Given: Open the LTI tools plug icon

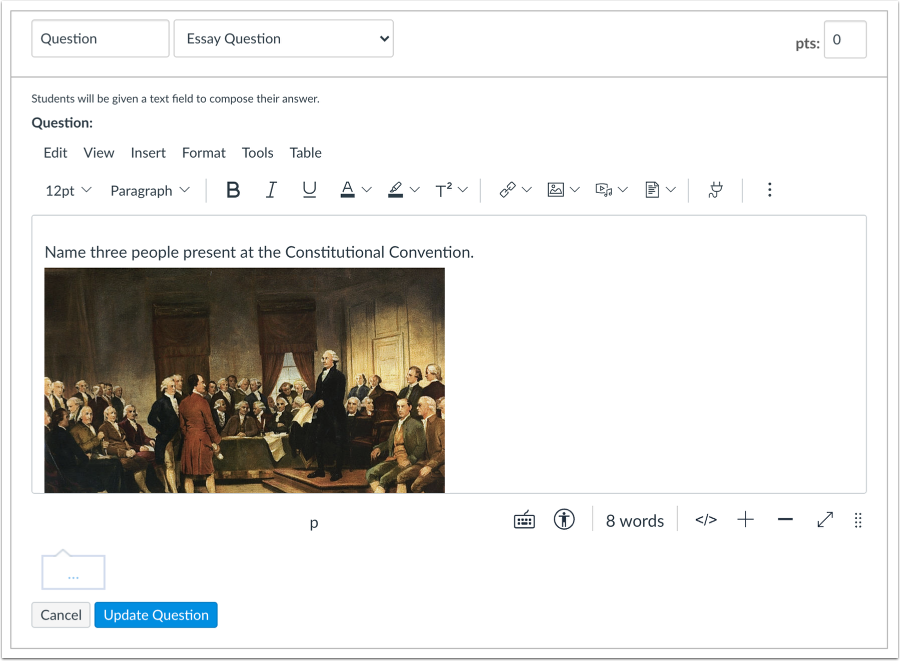Looking at the screenshot, I should point(716,189).
